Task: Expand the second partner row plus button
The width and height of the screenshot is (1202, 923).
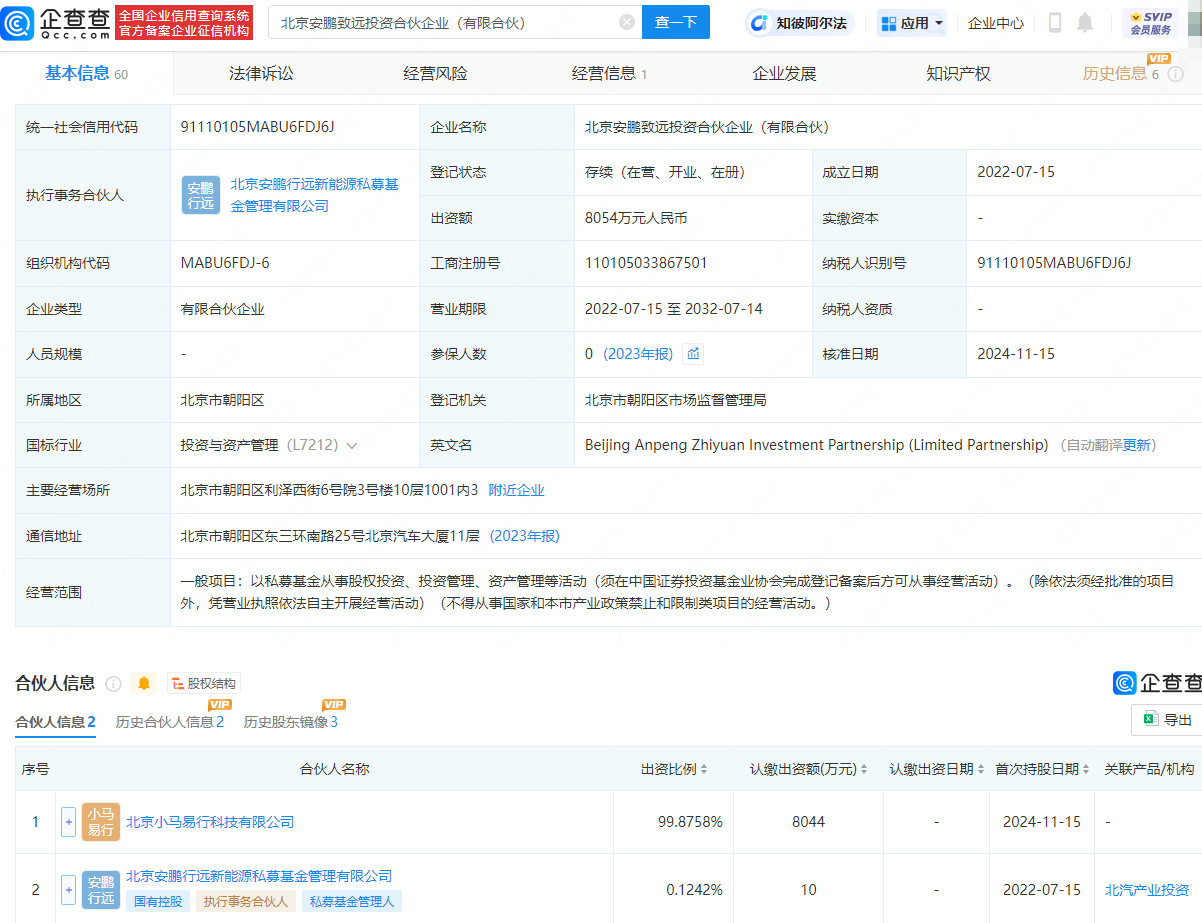Action: tap(68, 889)
